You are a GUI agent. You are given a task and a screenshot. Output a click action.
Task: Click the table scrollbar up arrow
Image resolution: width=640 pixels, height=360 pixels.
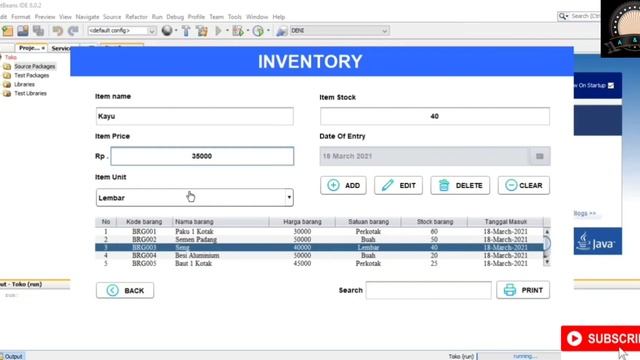coord(547,232)
